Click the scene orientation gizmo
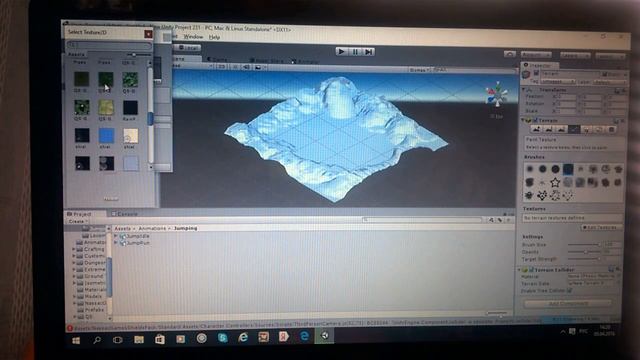This screenshot has width=640, height=360. (x=497, y=95)
